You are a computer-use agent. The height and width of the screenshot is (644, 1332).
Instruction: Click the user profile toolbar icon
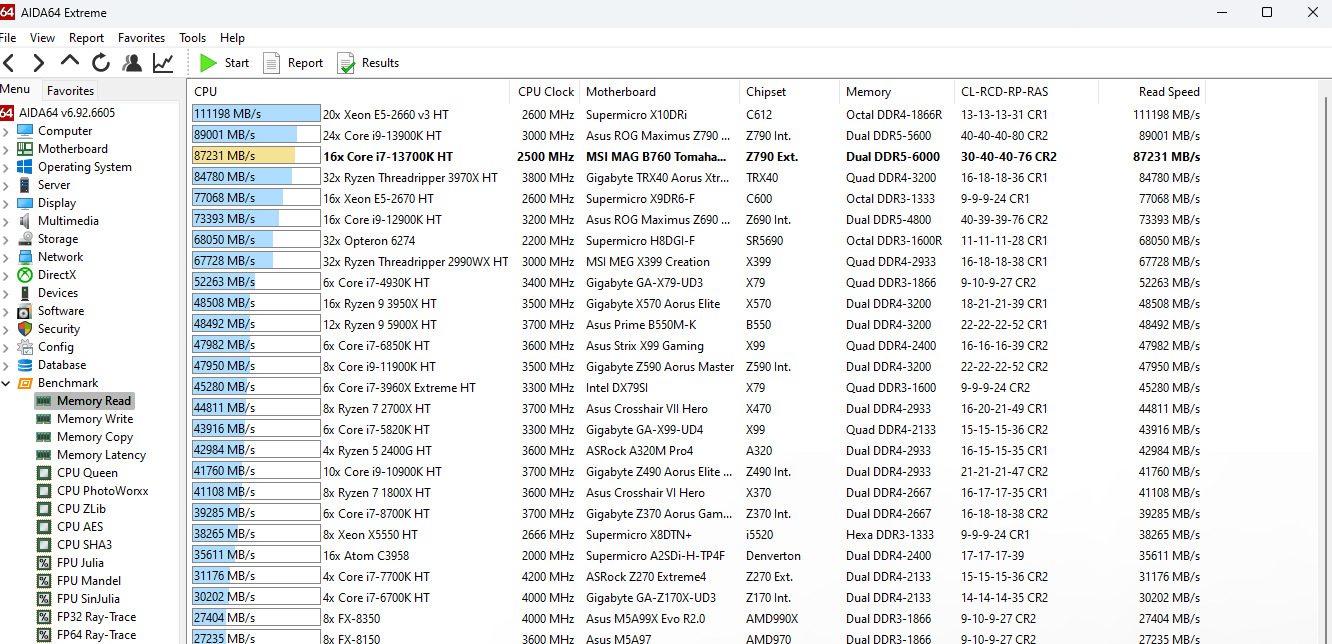132,63
